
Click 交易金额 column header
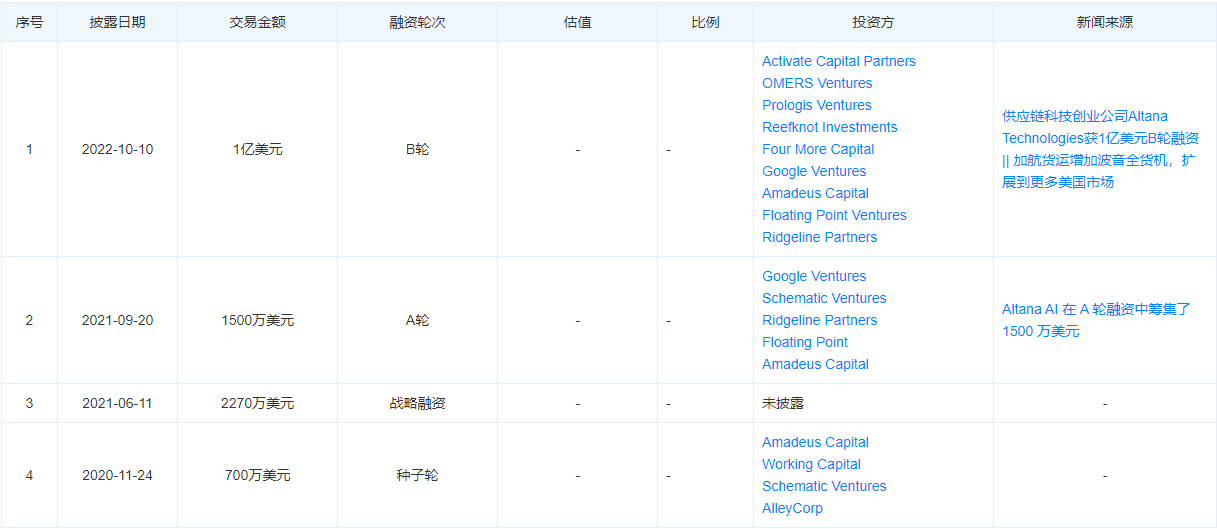(x=257, y=21)
